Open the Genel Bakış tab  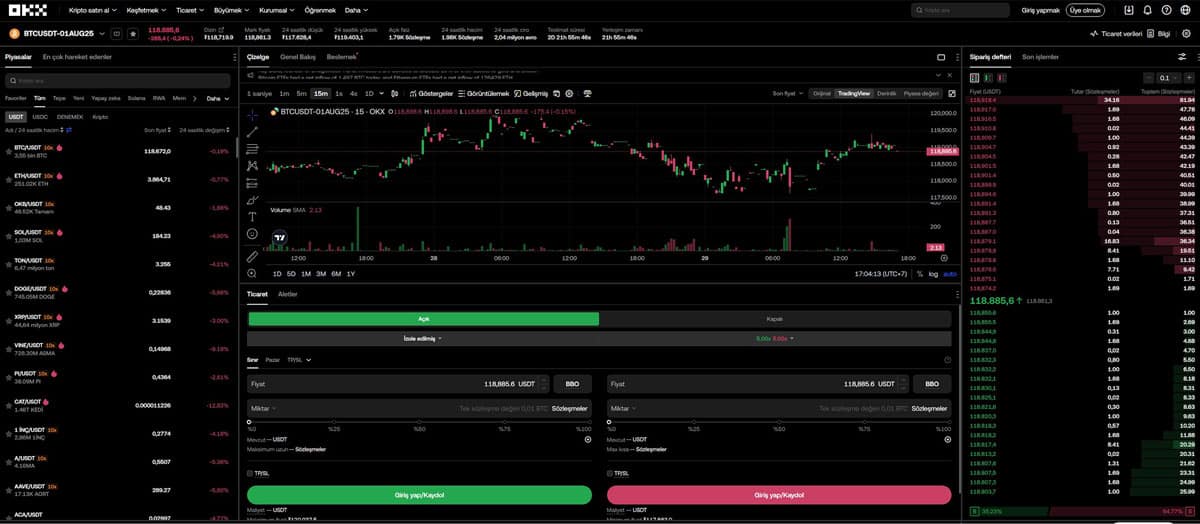tap(297, 57)
